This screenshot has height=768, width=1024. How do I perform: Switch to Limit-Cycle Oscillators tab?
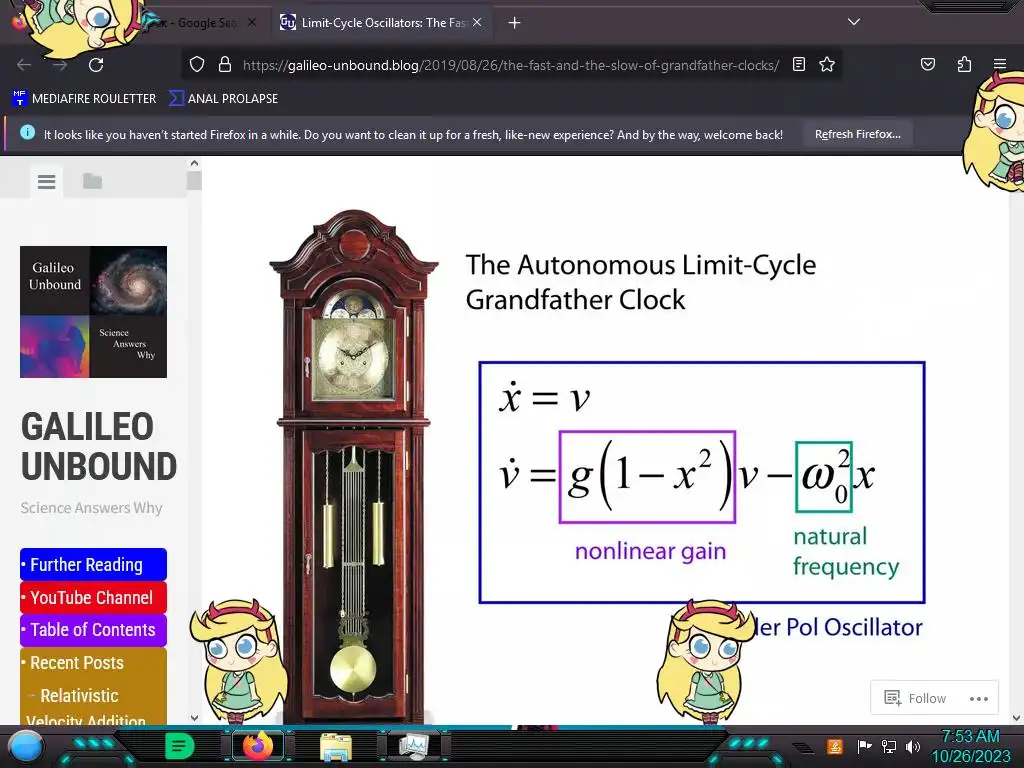[382, 23]
